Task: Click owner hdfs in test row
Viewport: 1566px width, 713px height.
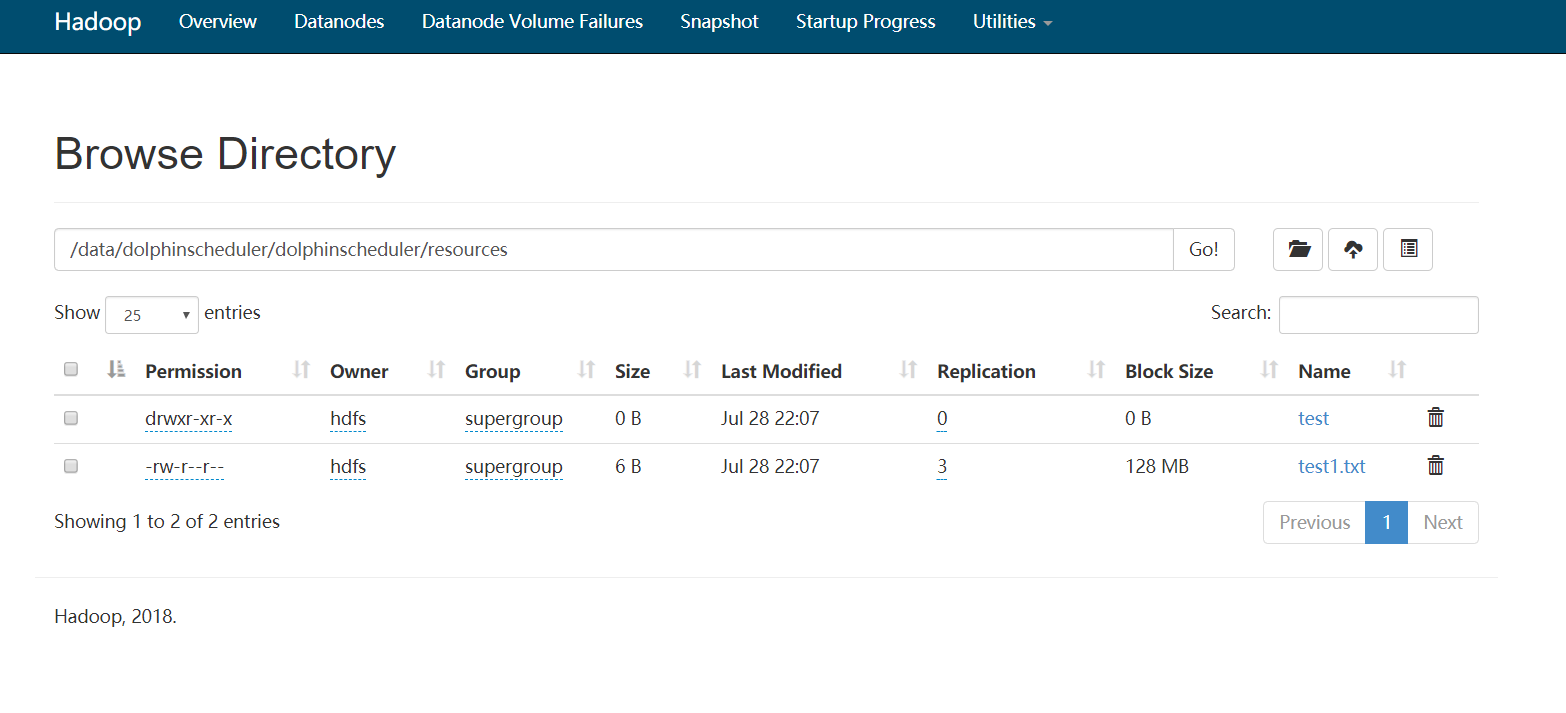Action: [348, 418]
